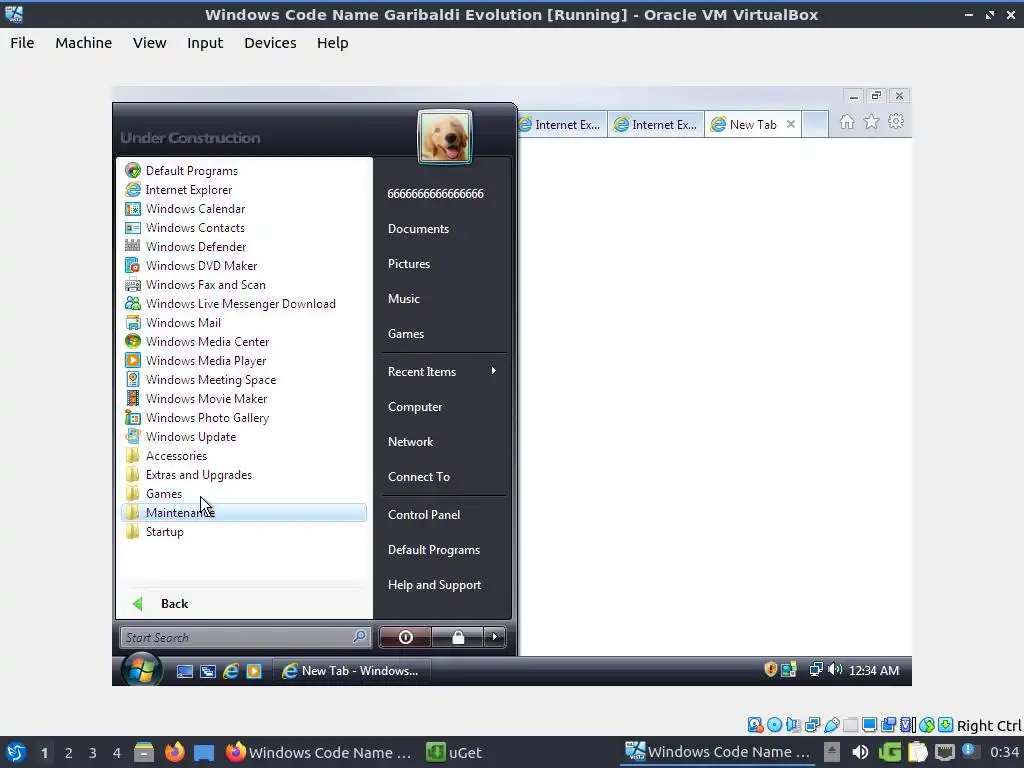The image size is (1024, 768).
Task: Open Music from the start menu
Action: pos(404,298)
